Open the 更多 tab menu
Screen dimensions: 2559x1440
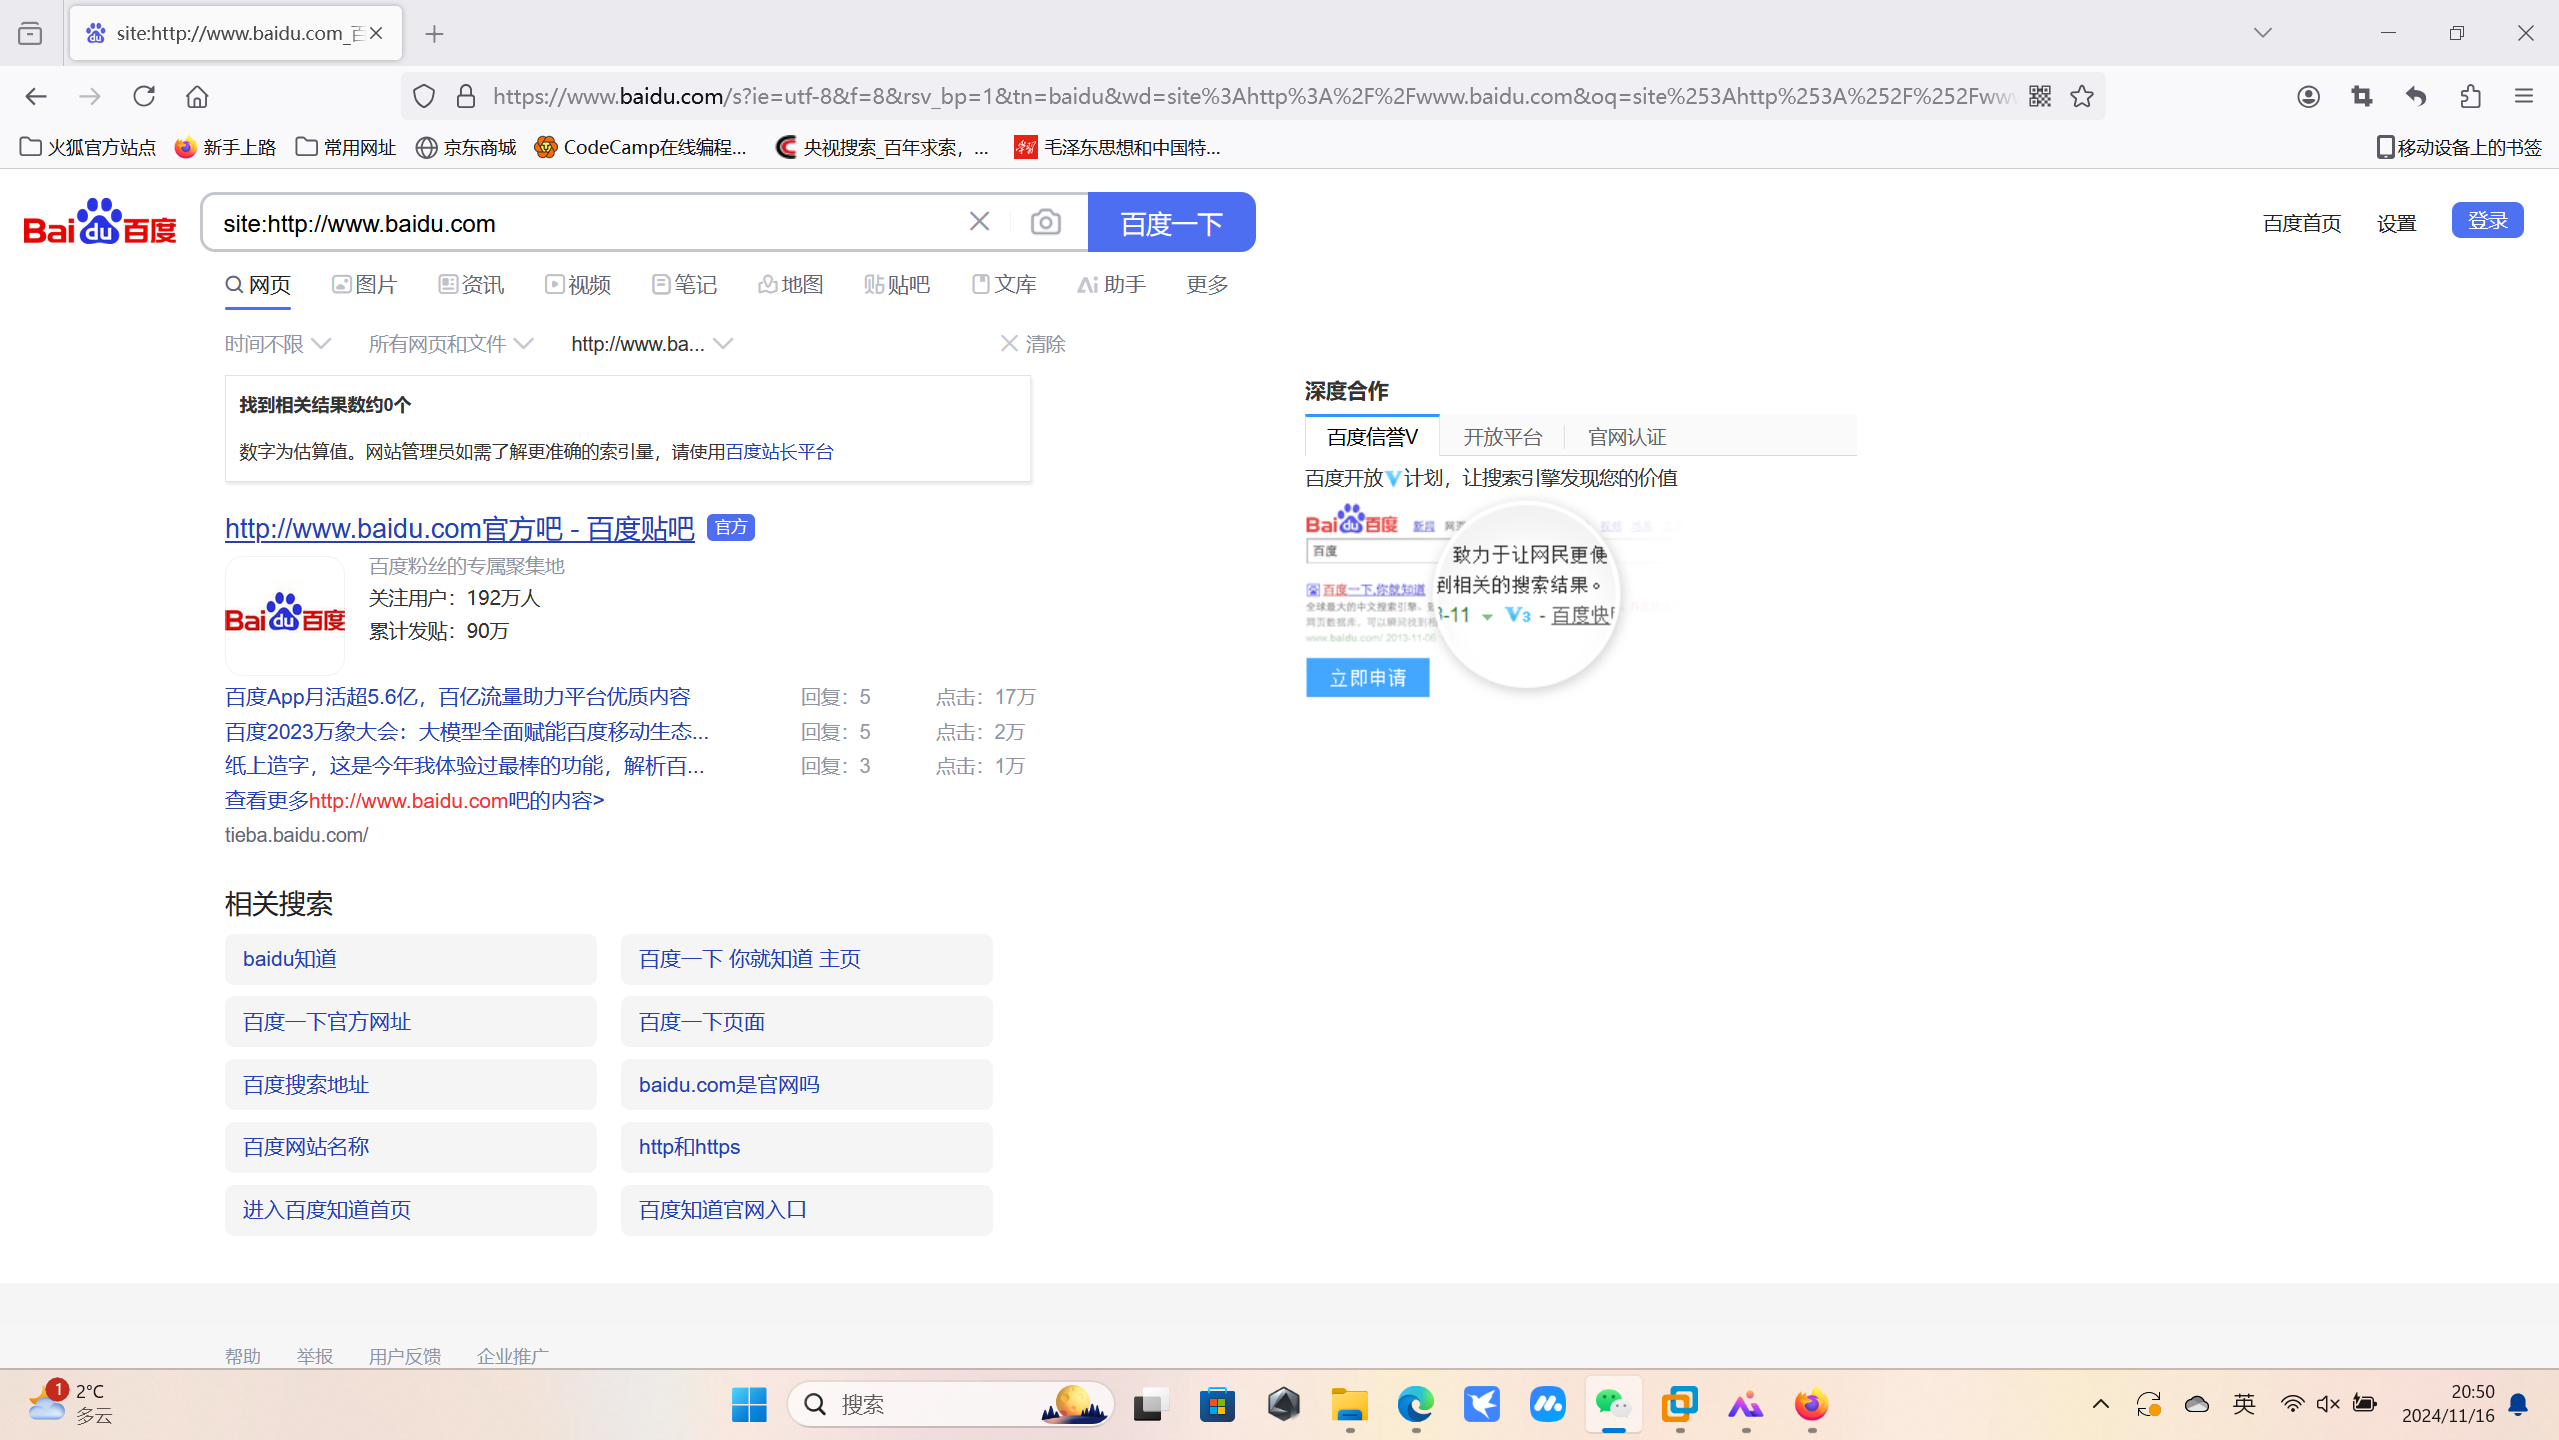click(x=1207, y=285)
